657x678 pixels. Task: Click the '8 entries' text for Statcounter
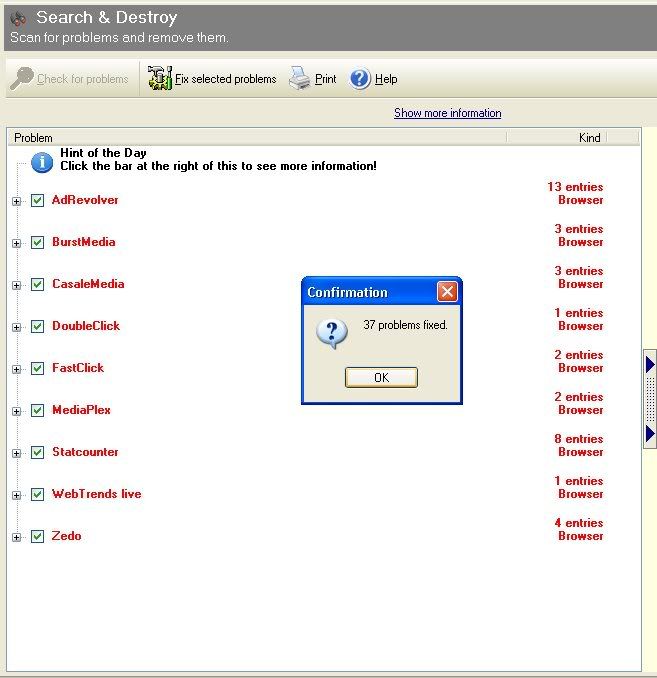(578, 439)
